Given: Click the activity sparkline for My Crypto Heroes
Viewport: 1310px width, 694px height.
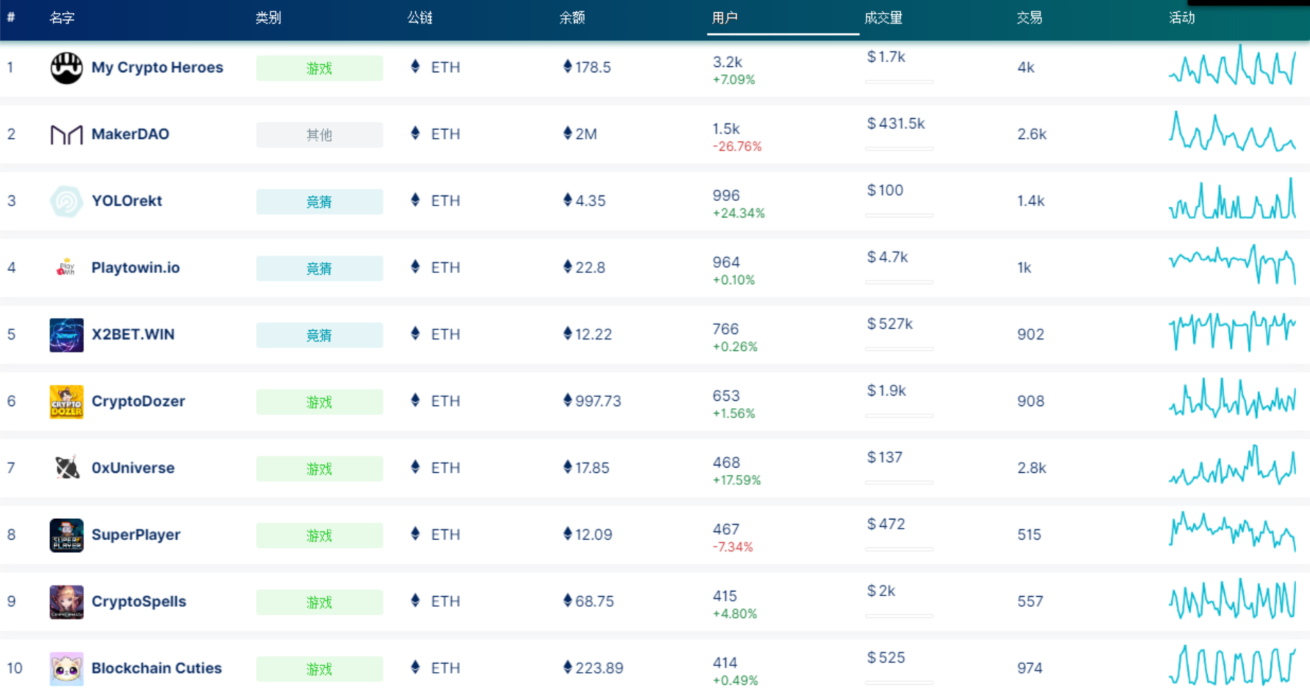Looking at the screenshot, I should click(x=1232, y=65).
